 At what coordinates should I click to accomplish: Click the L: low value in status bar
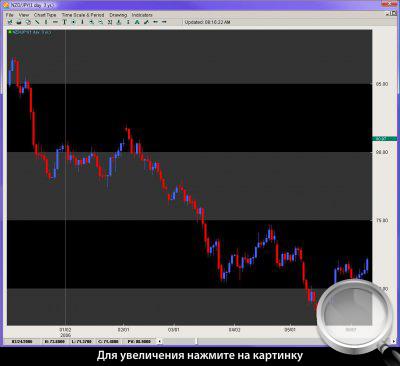(x=82, y=342)
